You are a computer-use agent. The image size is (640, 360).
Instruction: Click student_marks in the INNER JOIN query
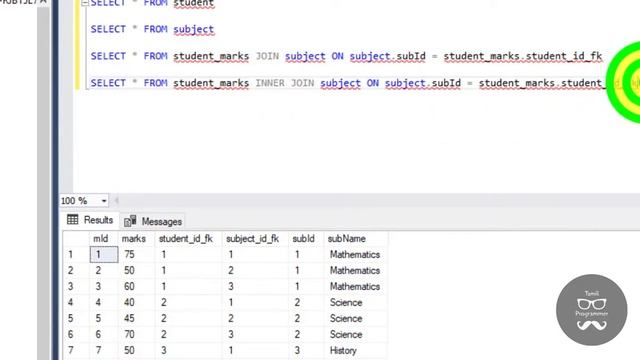[211, 83]
